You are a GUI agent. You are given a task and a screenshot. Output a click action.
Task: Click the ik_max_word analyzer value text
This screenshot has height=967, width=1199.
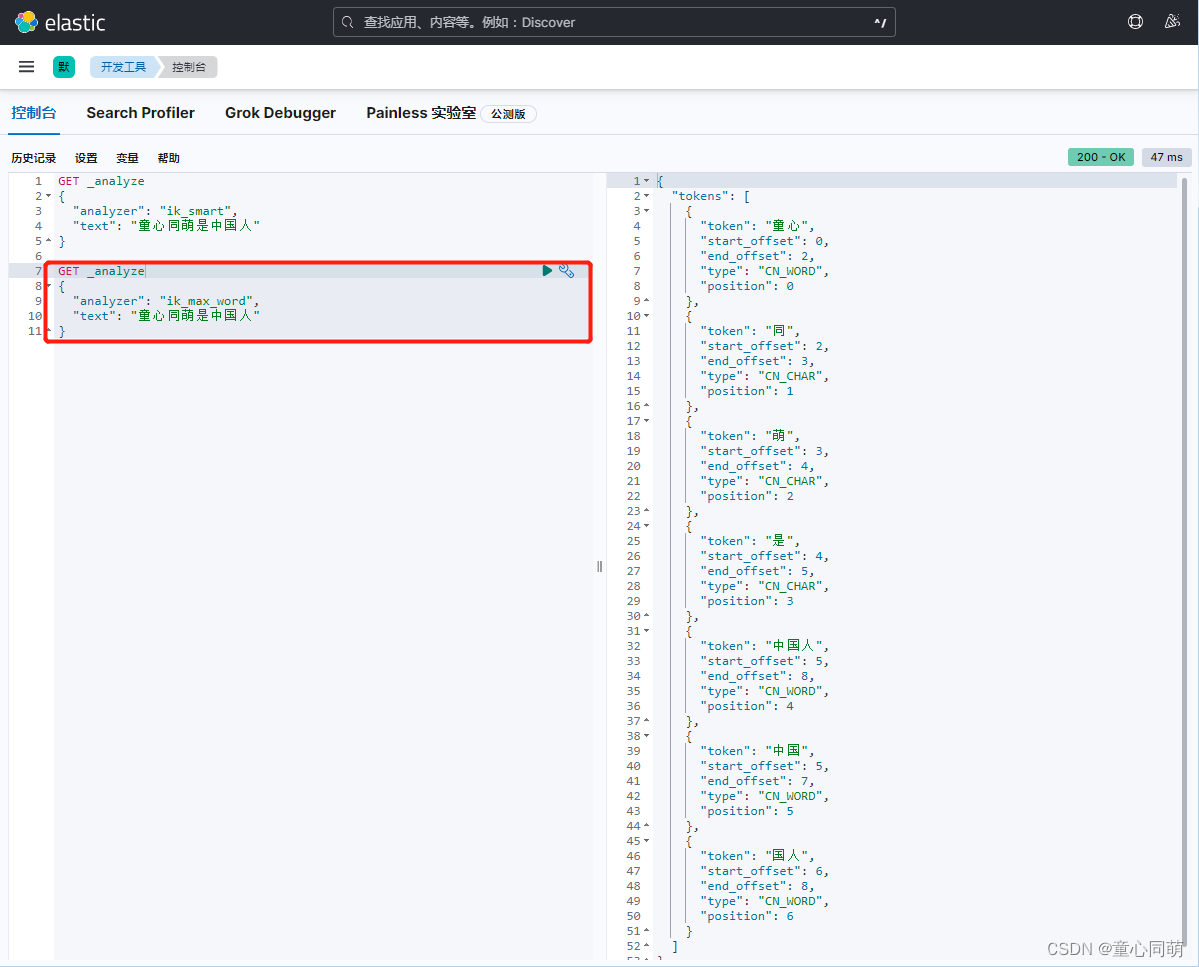pyautogui.click(x=206, y=301)
